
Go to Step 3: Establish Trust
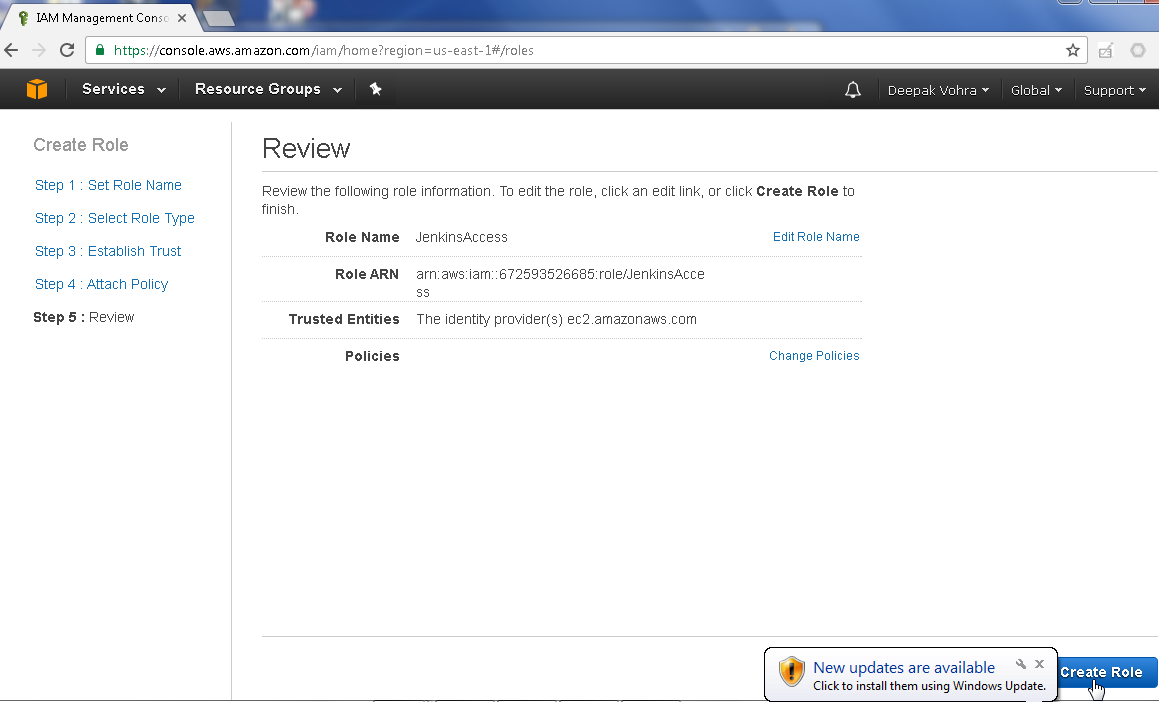[x=108, y=251]
